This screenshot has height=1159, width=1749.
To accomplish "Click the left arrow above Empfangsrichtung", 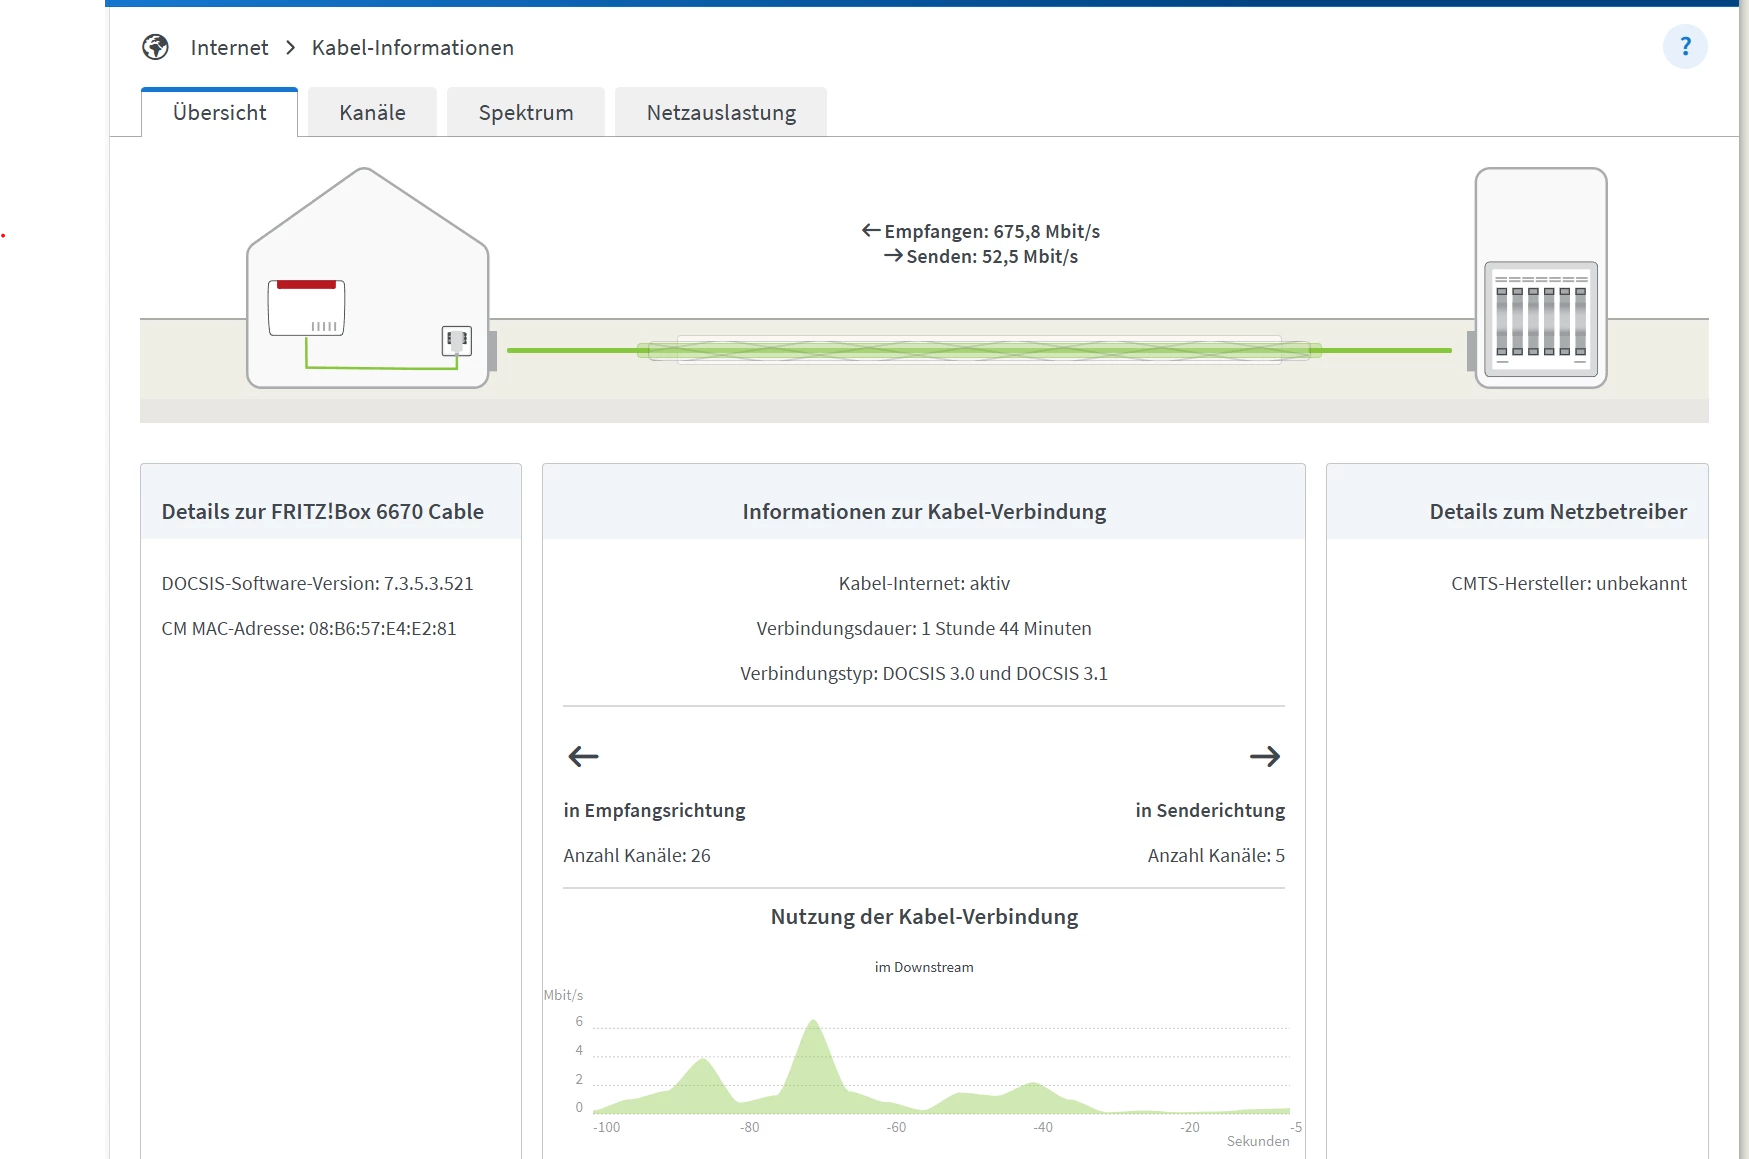I will (583, 756).
